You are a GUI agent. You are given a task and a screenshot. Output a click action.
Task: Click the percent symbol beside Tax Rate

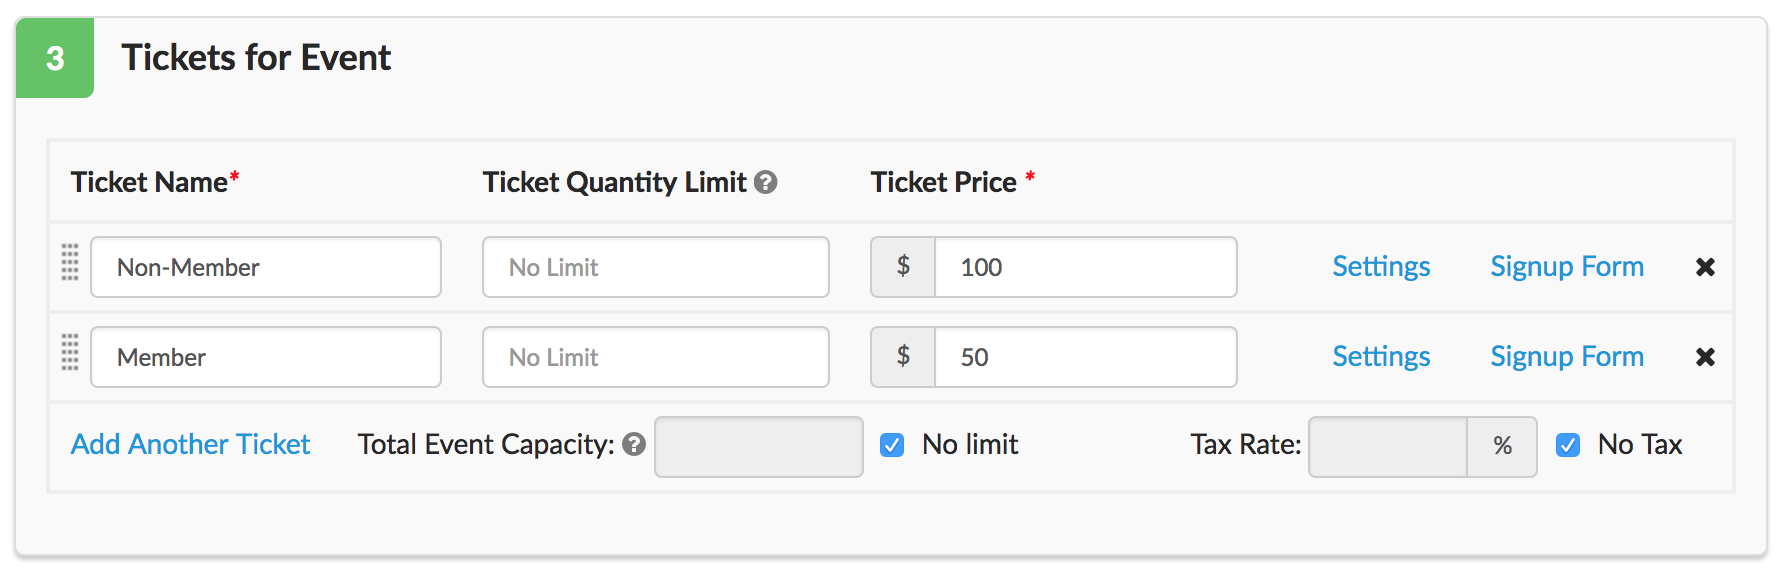1502,446
